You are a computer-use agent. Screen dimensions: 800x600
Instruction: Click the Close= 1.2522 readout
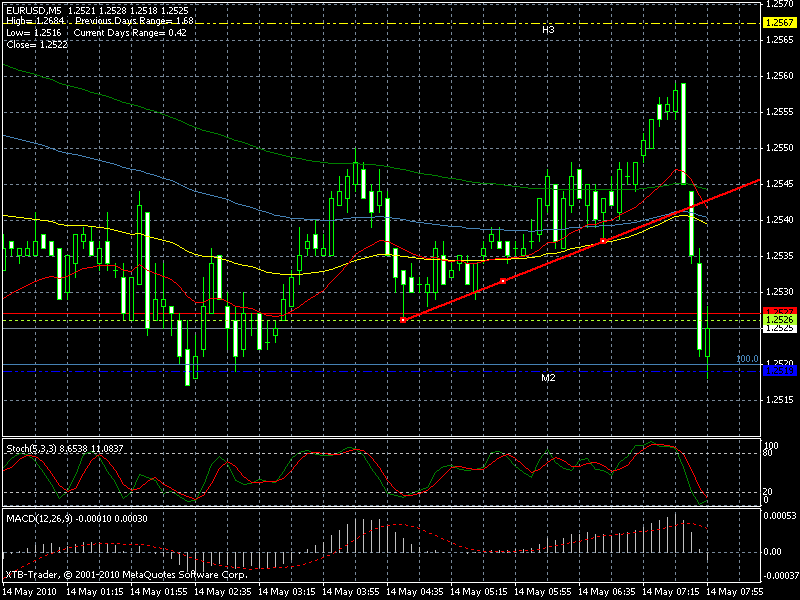[x=37, y=44]
